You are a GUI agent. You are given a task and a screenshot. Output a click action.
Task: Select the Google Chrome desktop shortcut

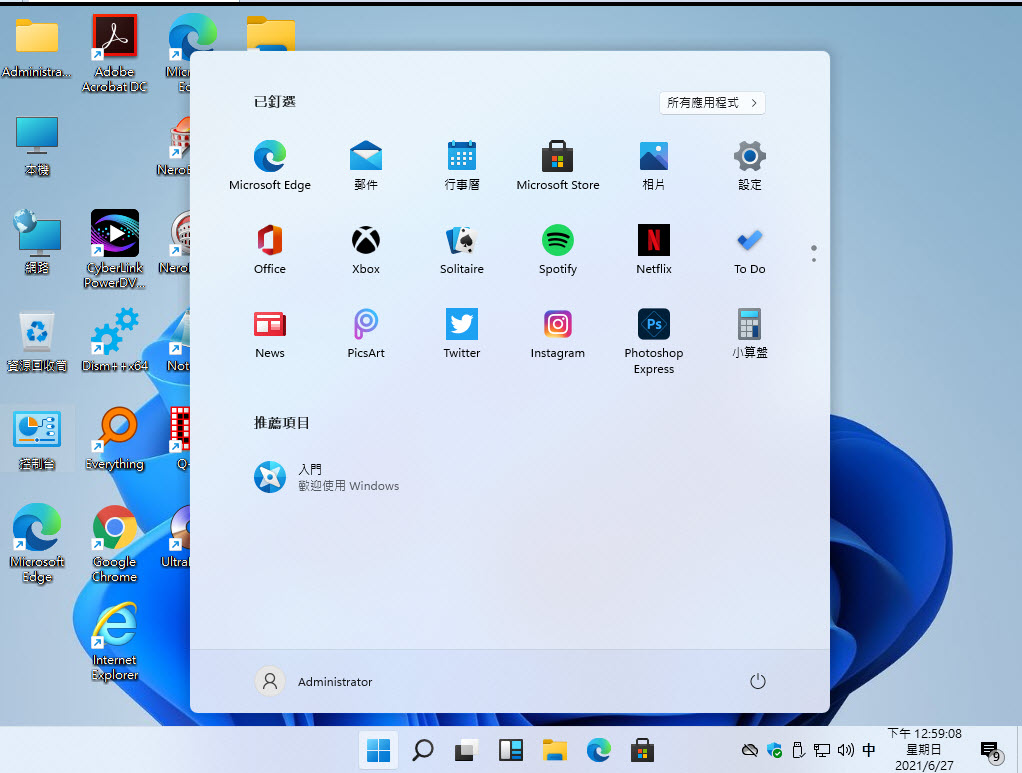115,544
